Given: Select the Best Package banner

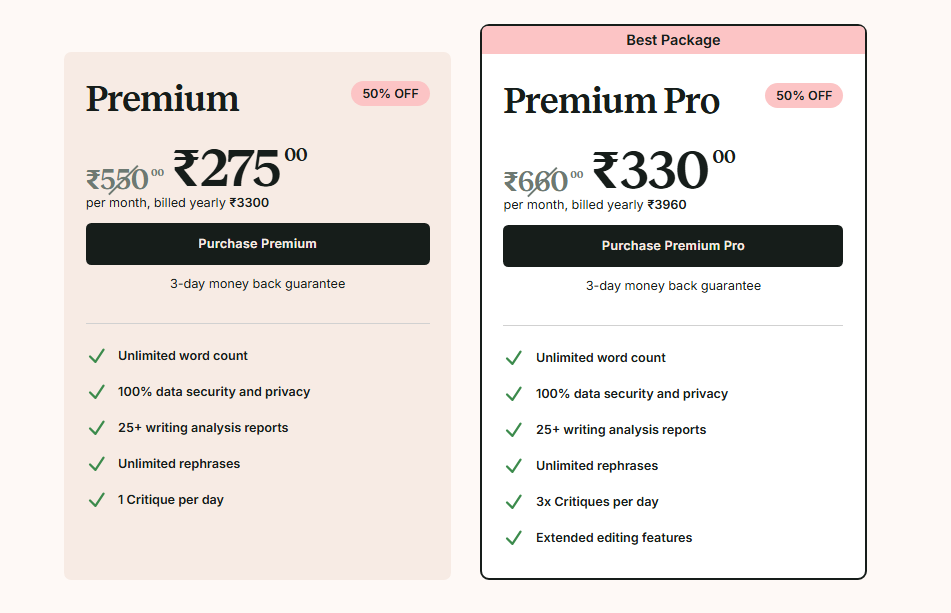Looking at the screenshot, I should pos(673,40).
